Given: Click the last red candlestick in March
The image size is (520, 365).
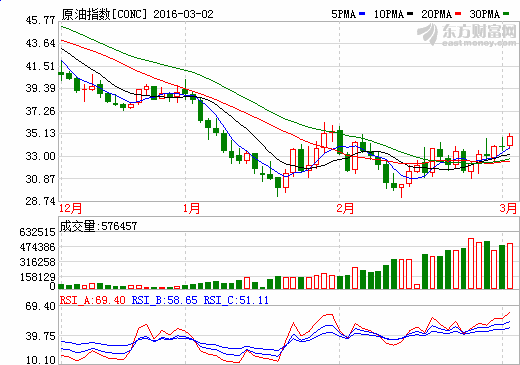Looking at the screenshot, I should pos(510,140).
